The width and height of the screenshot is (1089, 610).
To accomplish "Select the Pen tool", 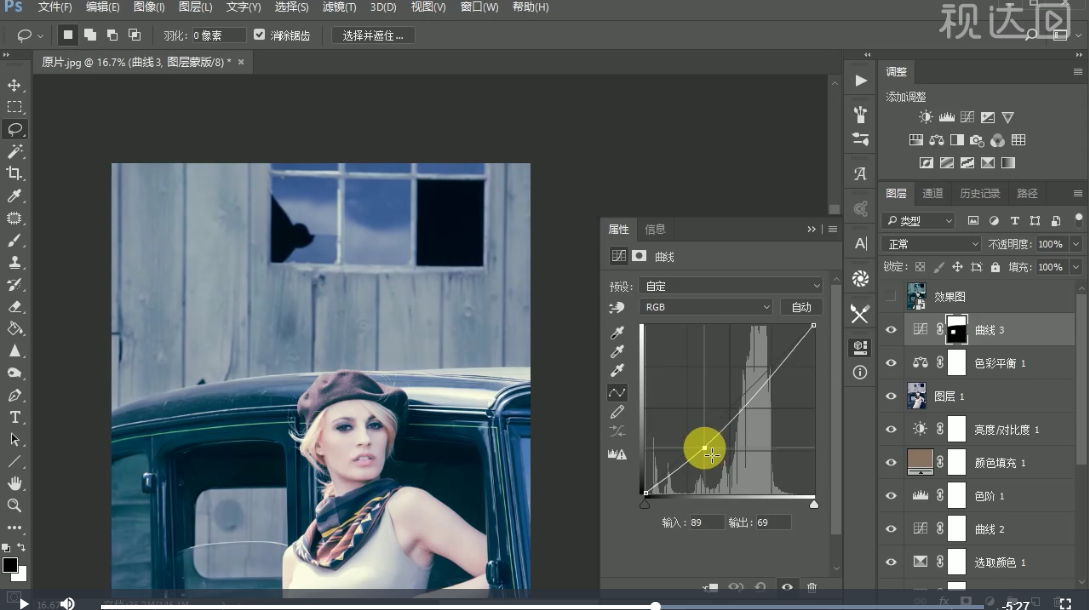I will point(14,395).
